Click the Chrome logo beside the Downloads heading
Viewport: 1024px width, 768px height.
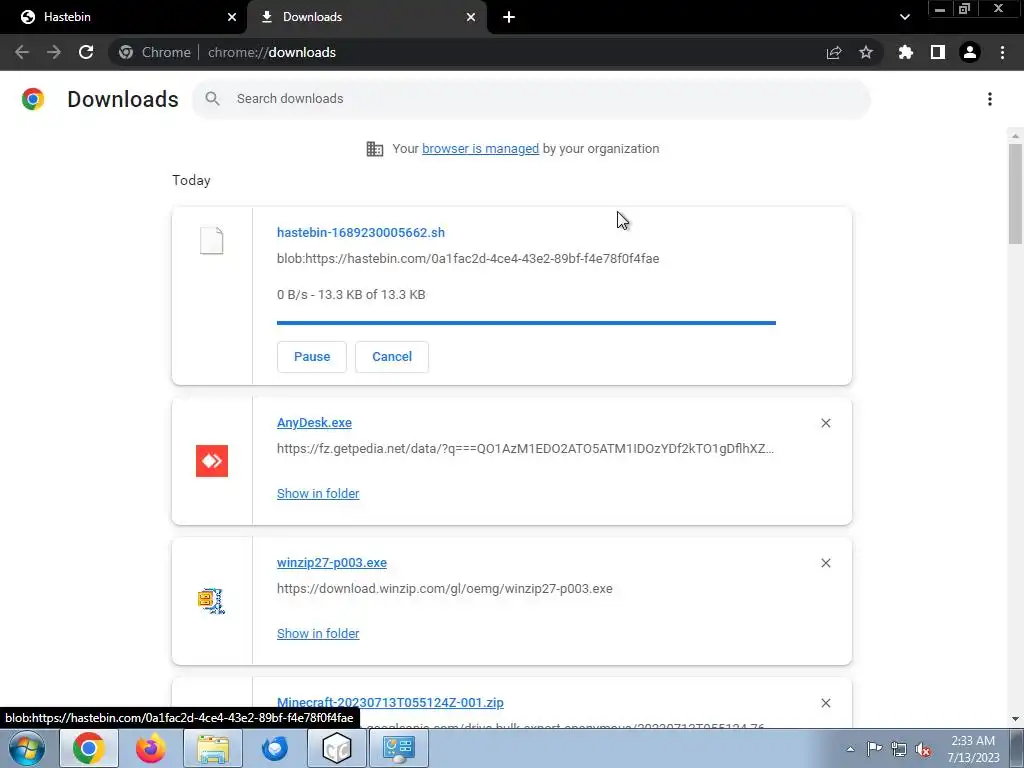tap(33, 99)
